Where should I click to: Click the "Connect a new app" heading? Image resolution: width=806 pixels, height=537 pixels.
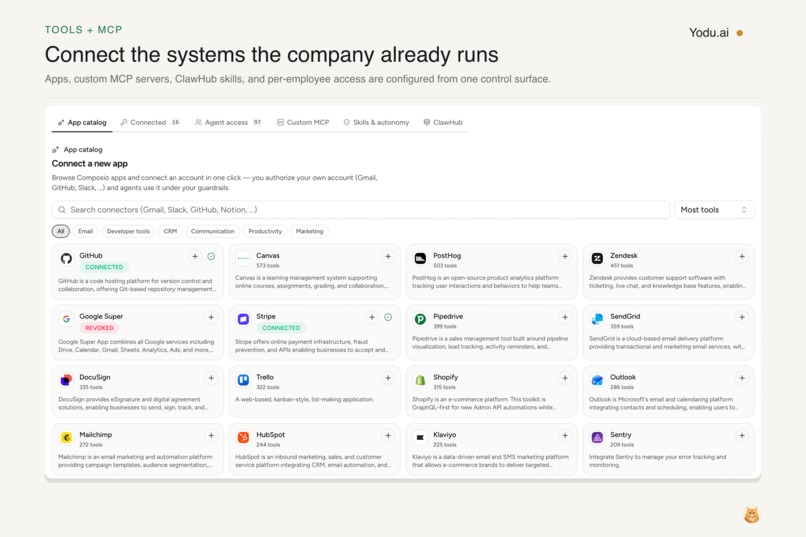click(x=89, y=163)
